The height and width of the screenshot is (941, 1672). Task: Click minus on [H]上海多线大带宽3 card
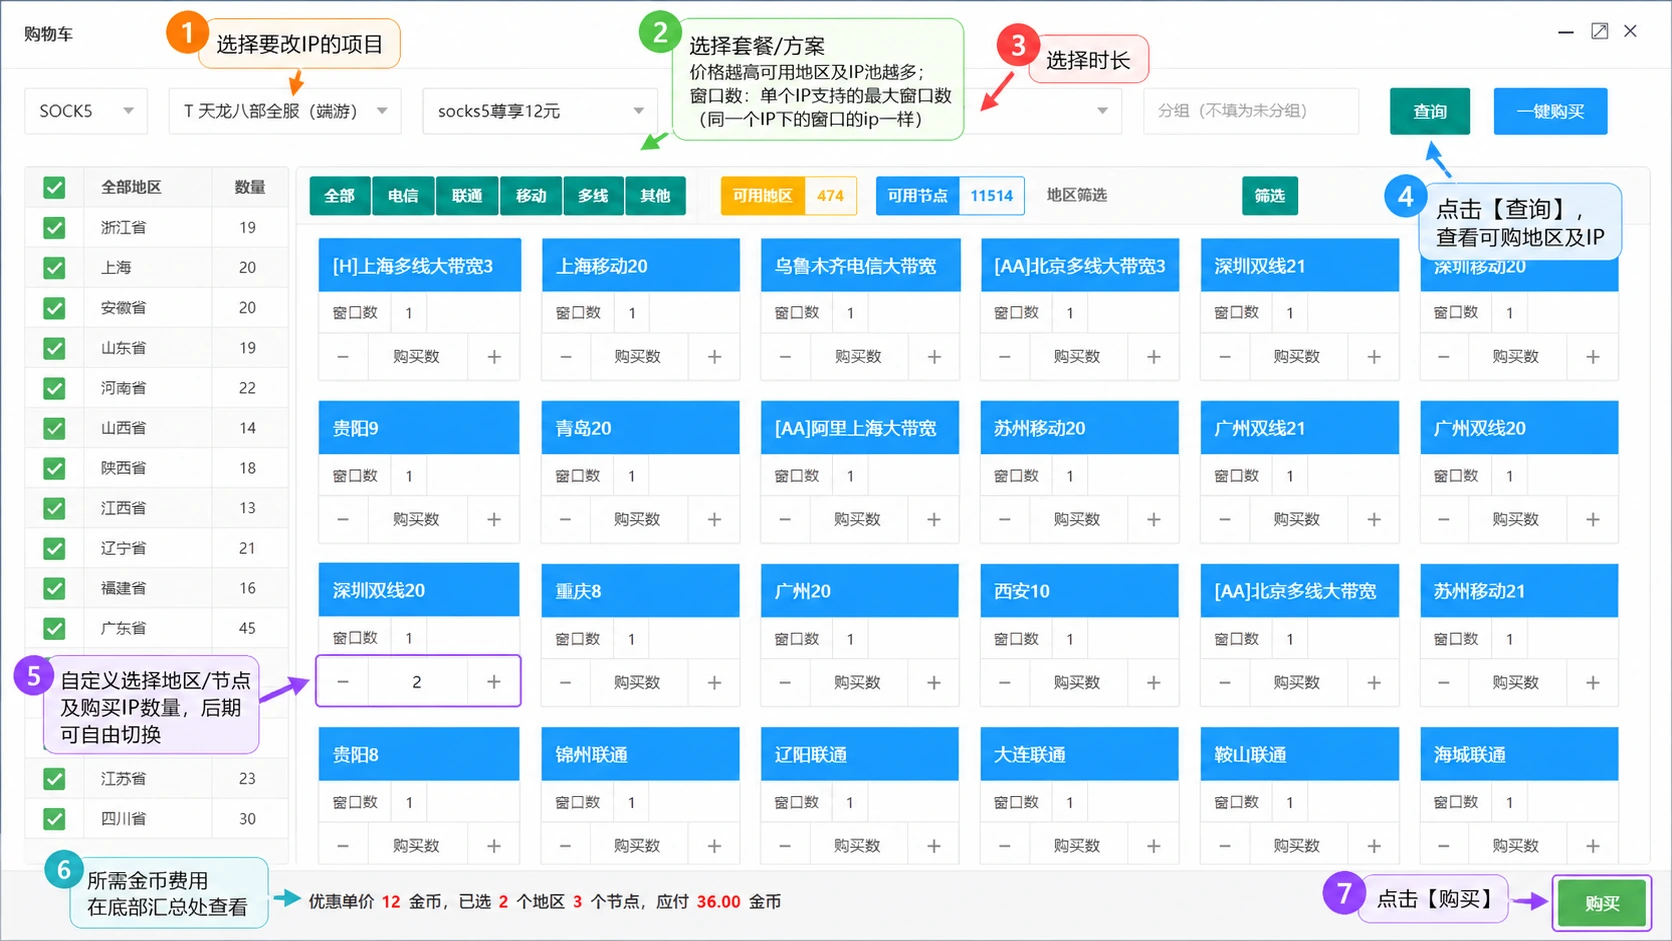click(343, 357)
